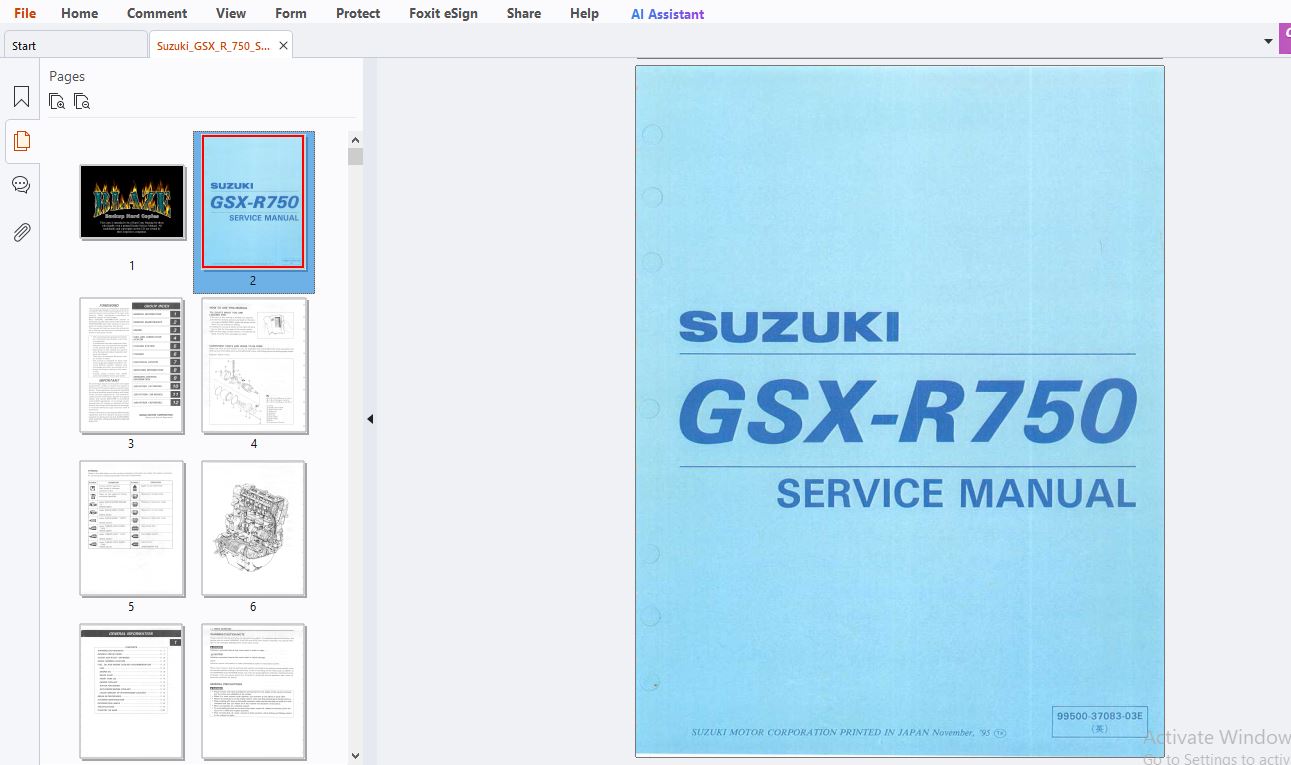Open the AI Assistant tab

[x=667, y=14]
